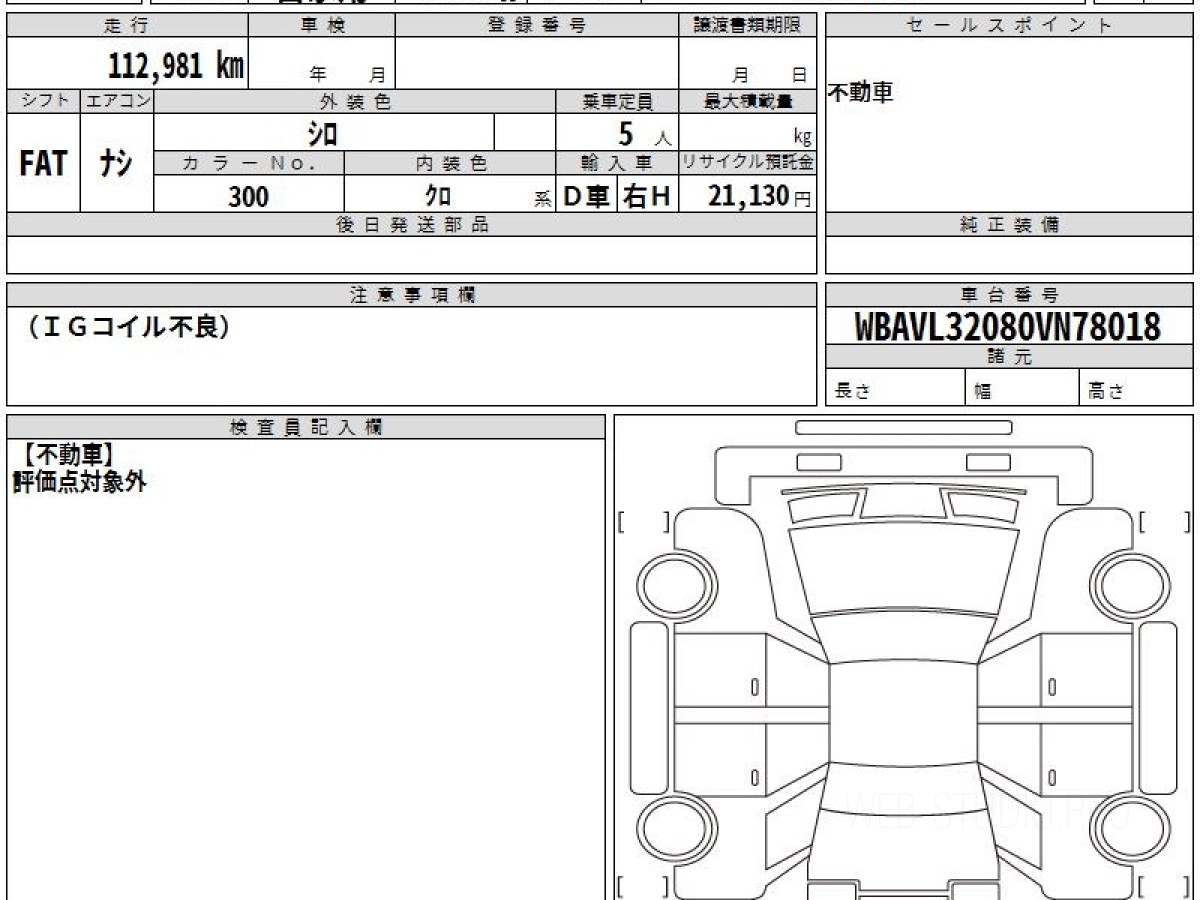Image resolution: width=1200 pixels, height=900 pixels.
Task: Click the 後日発送部品 header
Action: click(411, 225)
